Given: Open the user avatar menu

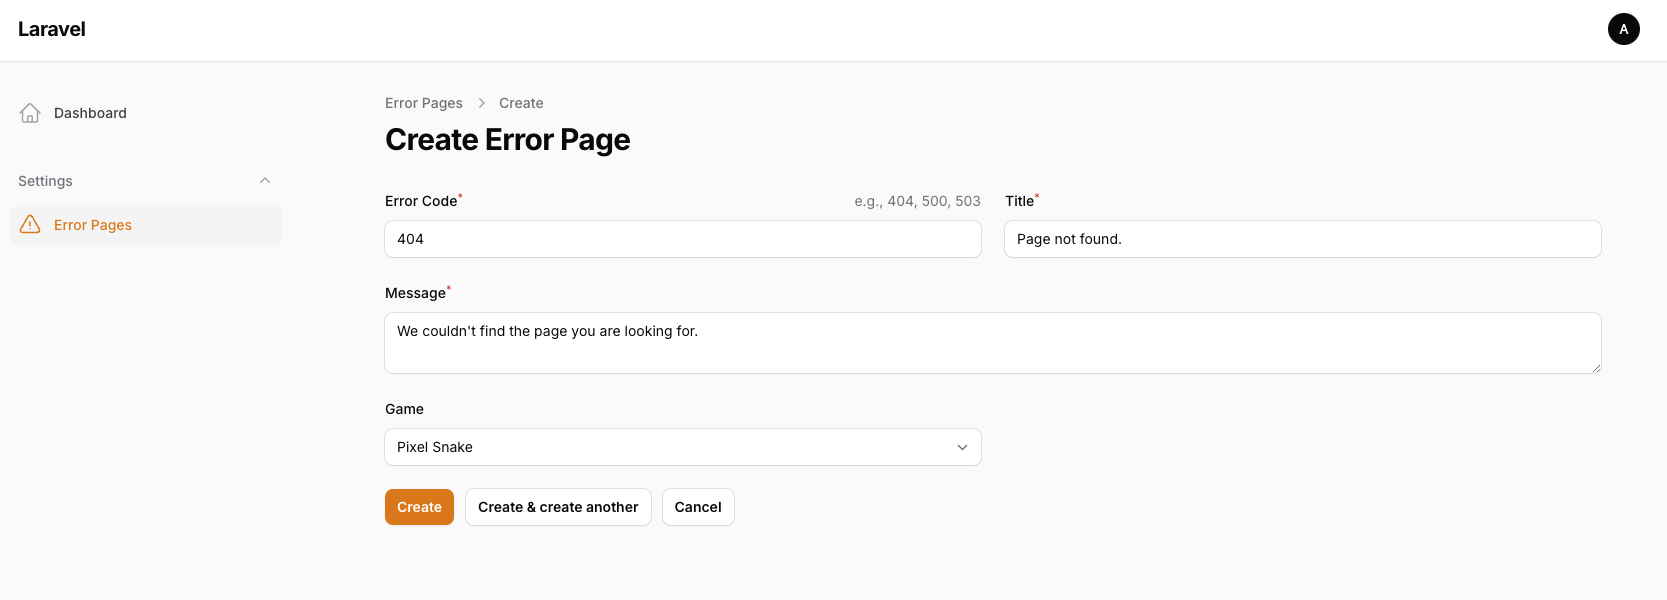Looking at the screenshot, I should click(1623, 29).
